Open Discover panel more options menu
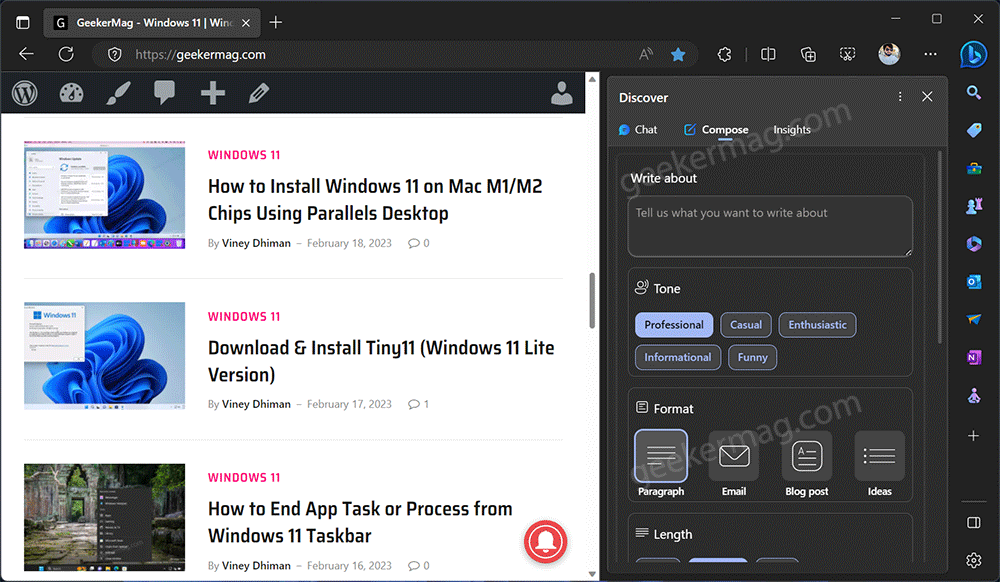 coord(900,96)
